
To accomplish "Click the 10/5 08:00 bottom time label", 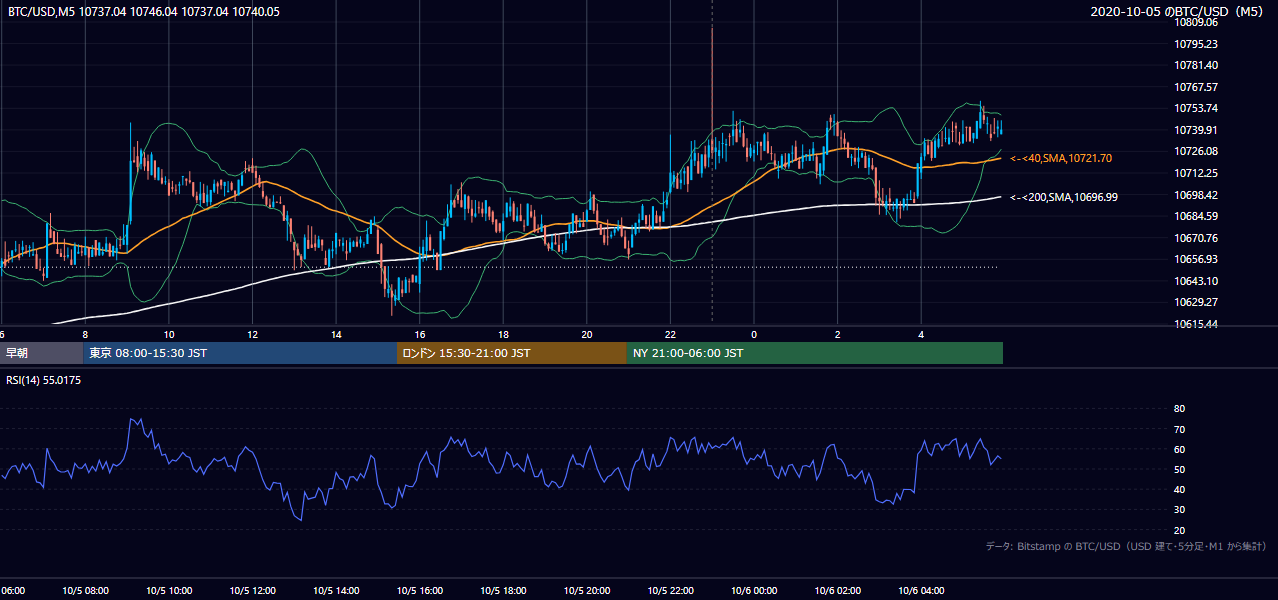I will [x=84, y=591].
